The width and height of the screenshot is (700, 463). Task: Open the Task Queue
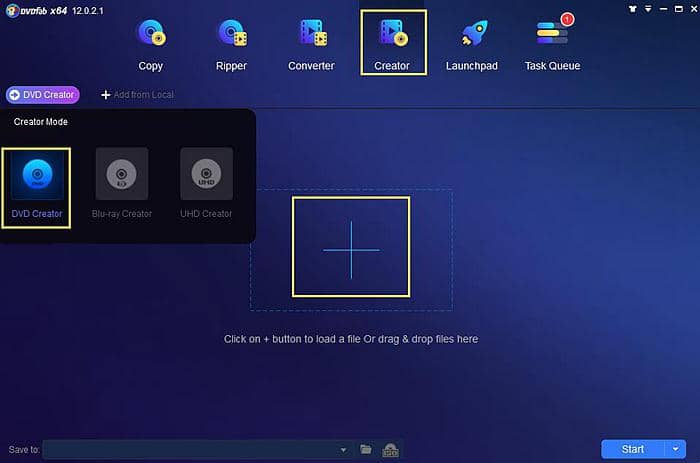(552, 45)
